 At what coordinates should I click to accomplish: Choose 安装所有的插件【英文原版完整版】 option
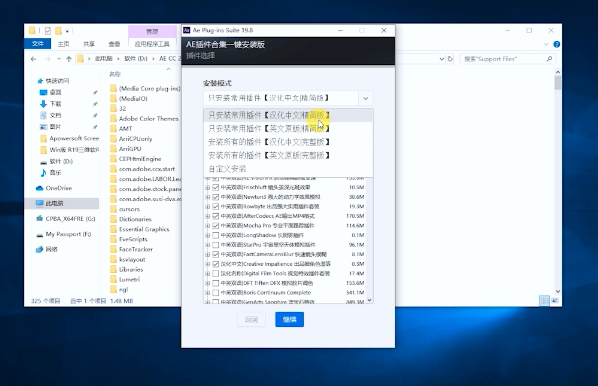pyautogui.click(x=288, y=155)
